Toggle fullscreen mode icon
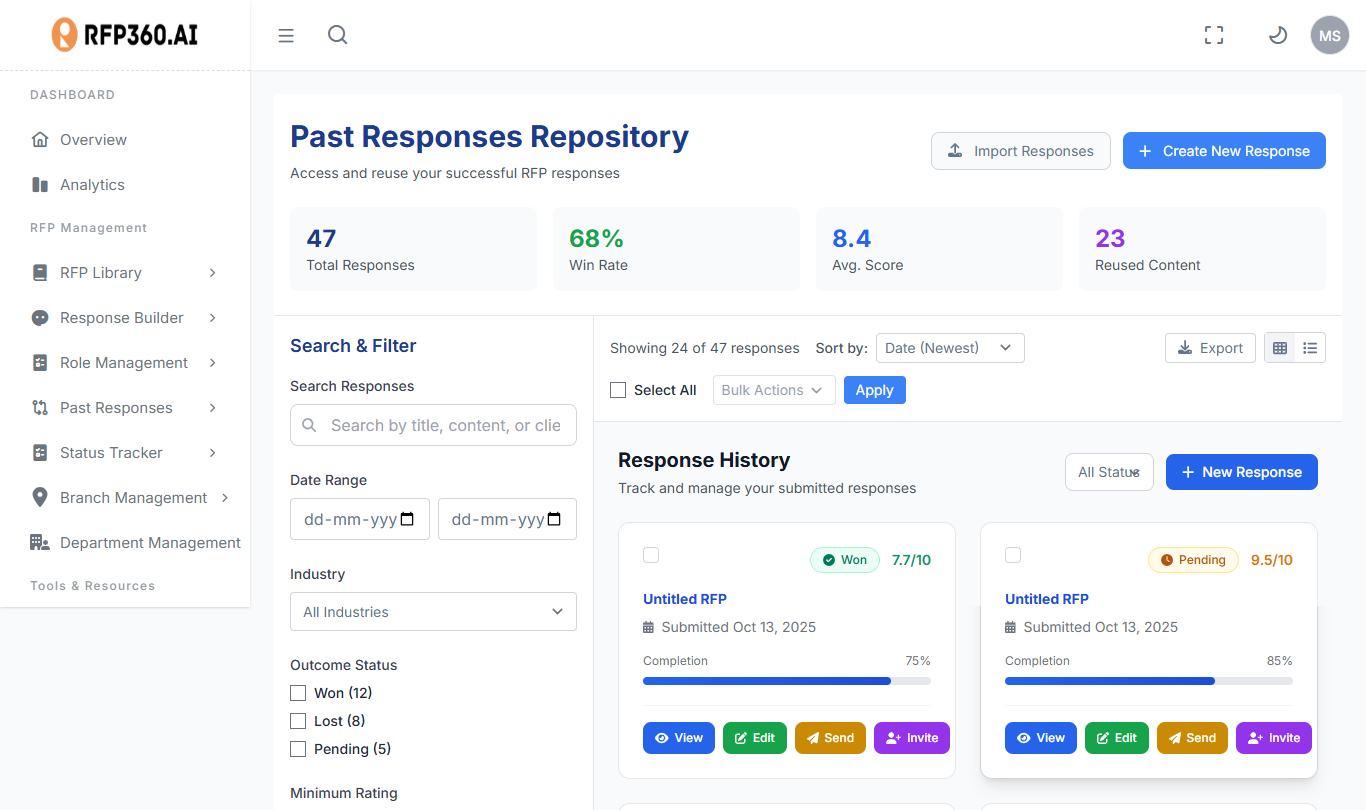1366x810 pixels. (1214, 36)
